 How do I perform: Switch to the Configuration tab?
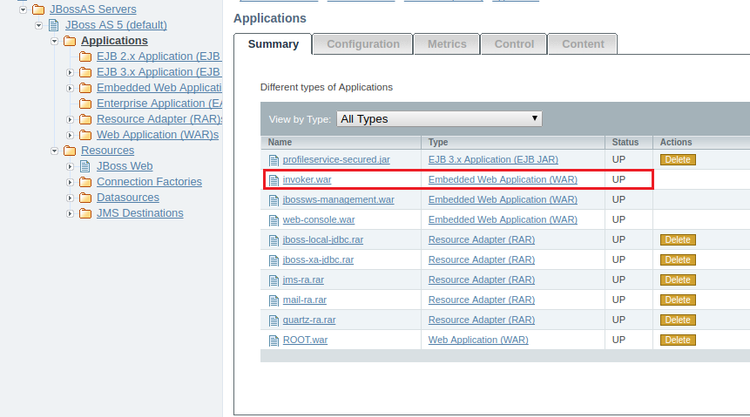pos(363,44)
